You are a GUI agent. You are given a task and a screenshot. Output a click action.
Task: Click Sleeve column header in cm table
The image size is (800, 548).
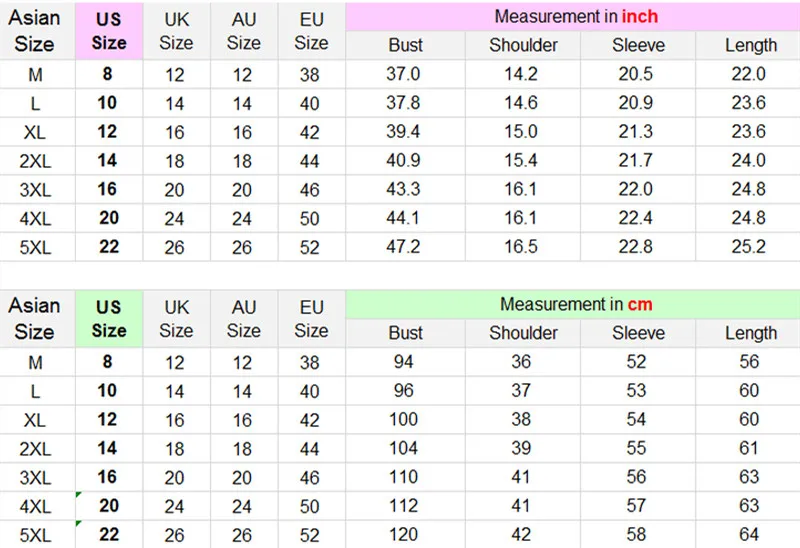click(638, 333)
